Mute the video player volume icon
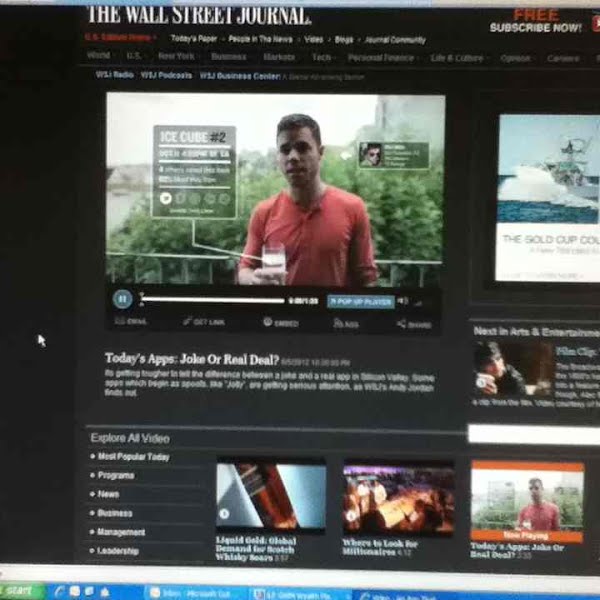This screenshot has width=600, height=600. pyautogui.click(x=403, y=300)
